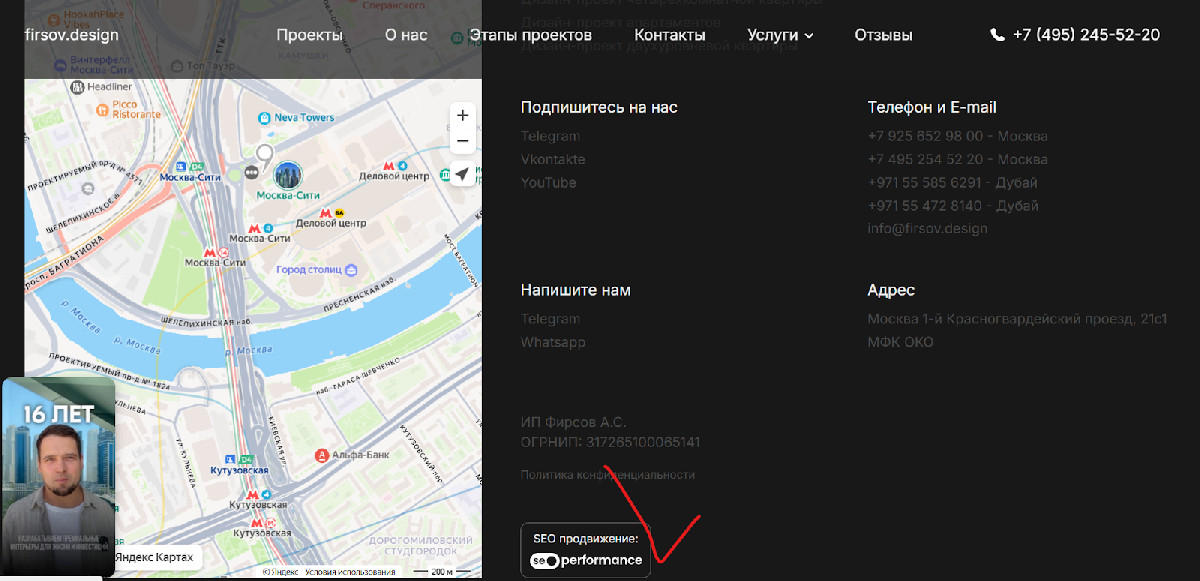Click the Альфа-Банк marker on the map
This screenshot has height=581, width=1200.
[322, 455]
